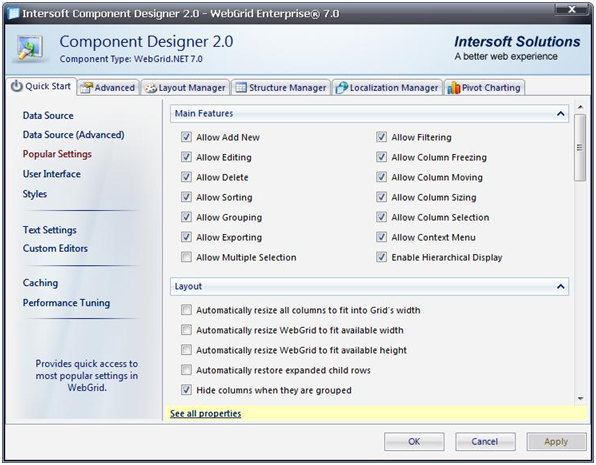Click the Quick Start power icon
Screen dimensions: 596x465
tap(17, 86)
